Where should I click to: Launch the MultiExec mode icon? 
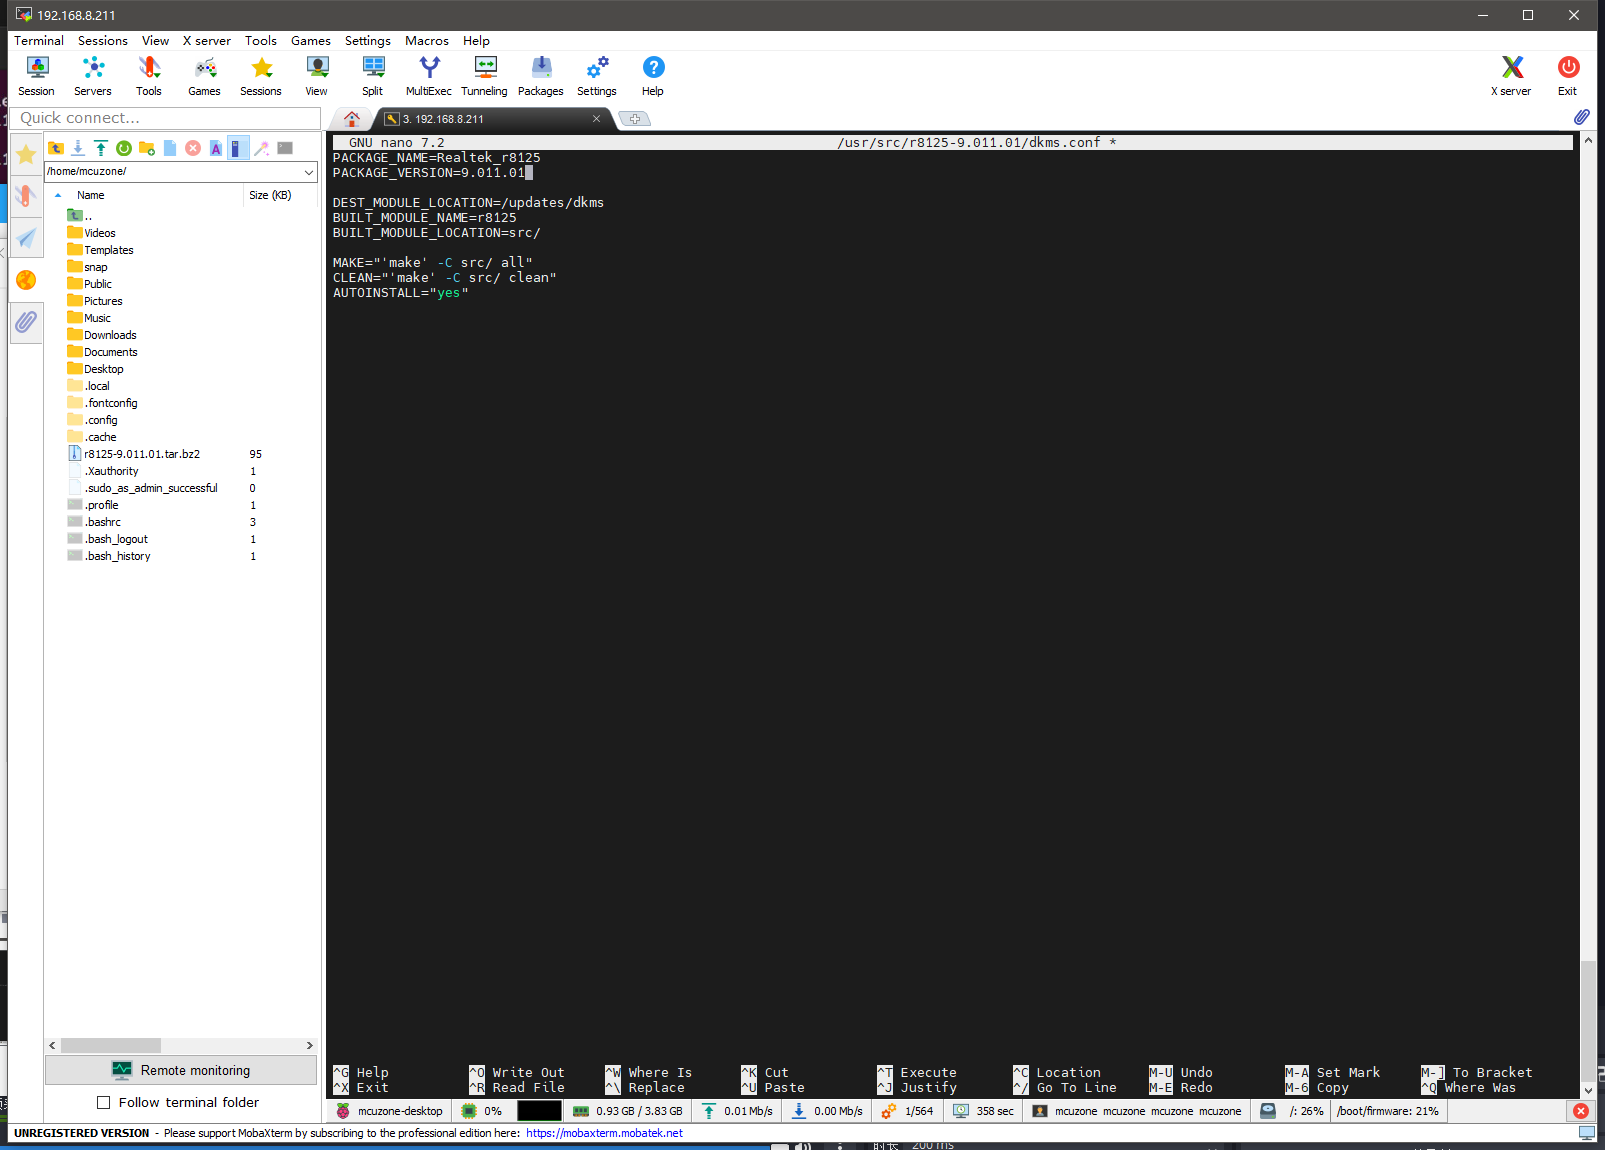click(429, 76)
